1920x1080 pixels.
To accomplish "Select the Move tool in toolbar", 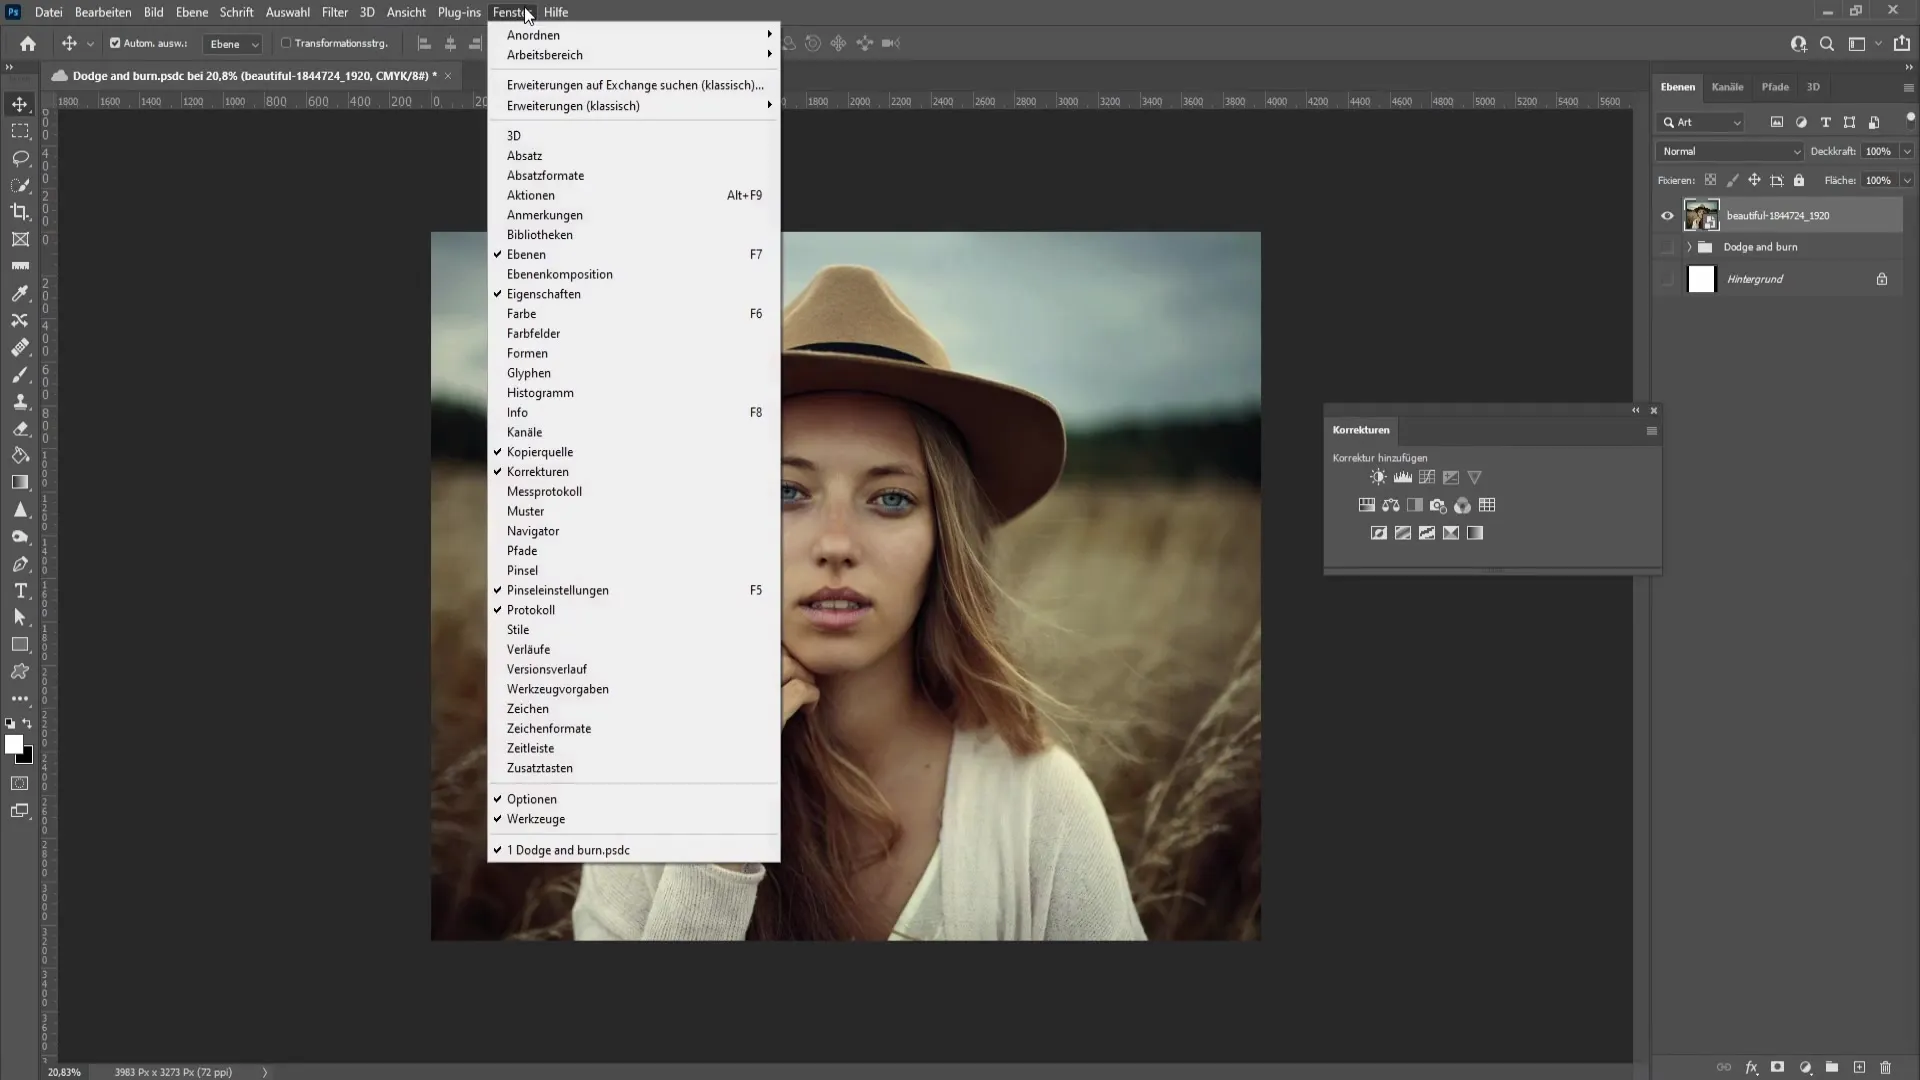I will (x=18, y=103).
